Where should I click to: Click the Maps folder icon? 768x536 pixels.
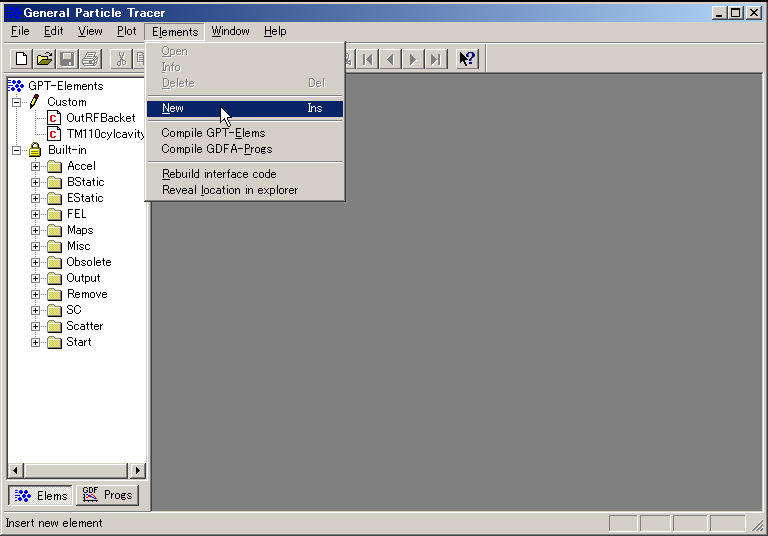coord(54,231)
